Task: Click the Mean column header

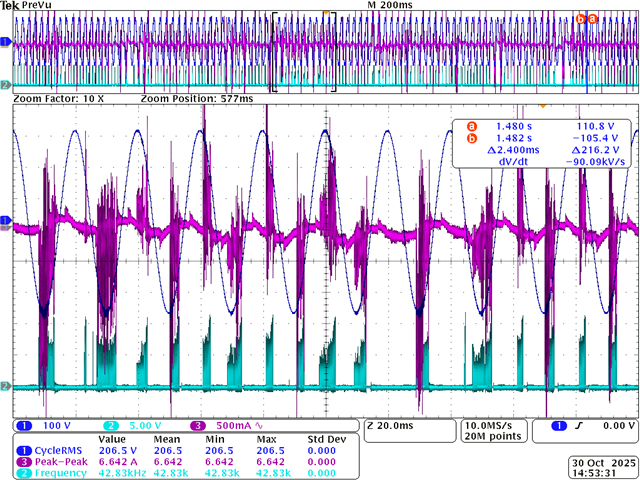Action: (x=166, y=440)
